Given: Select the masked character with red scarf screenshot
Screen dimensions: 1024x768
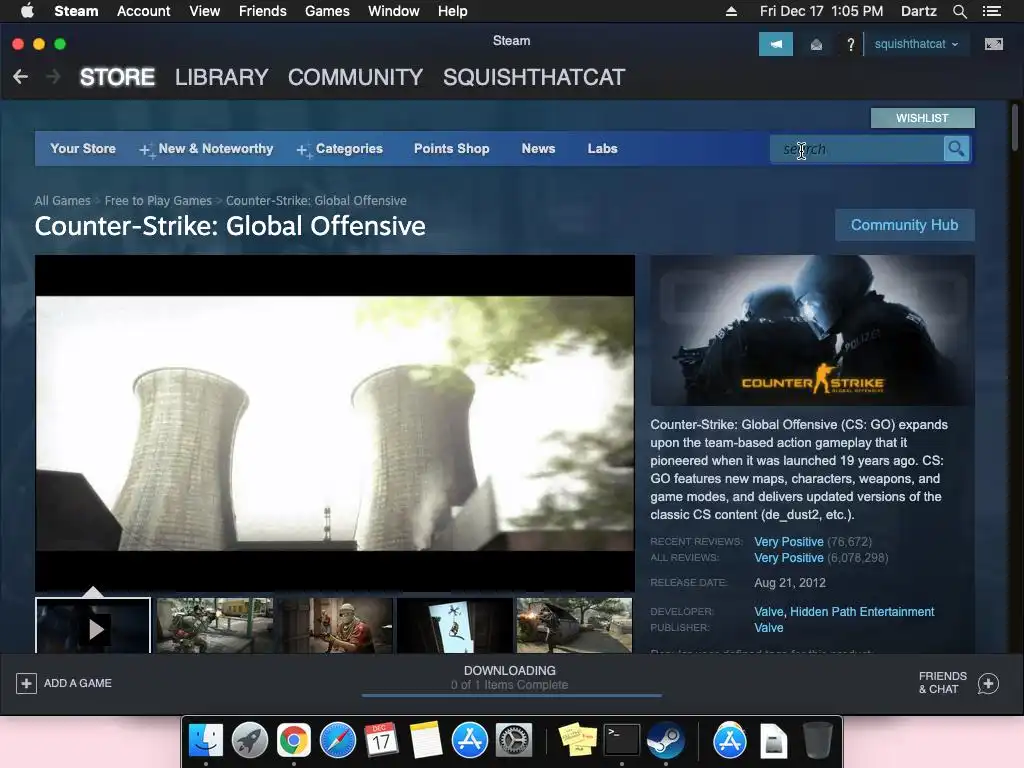Looking at the screenshot, I should click(335, 626).
